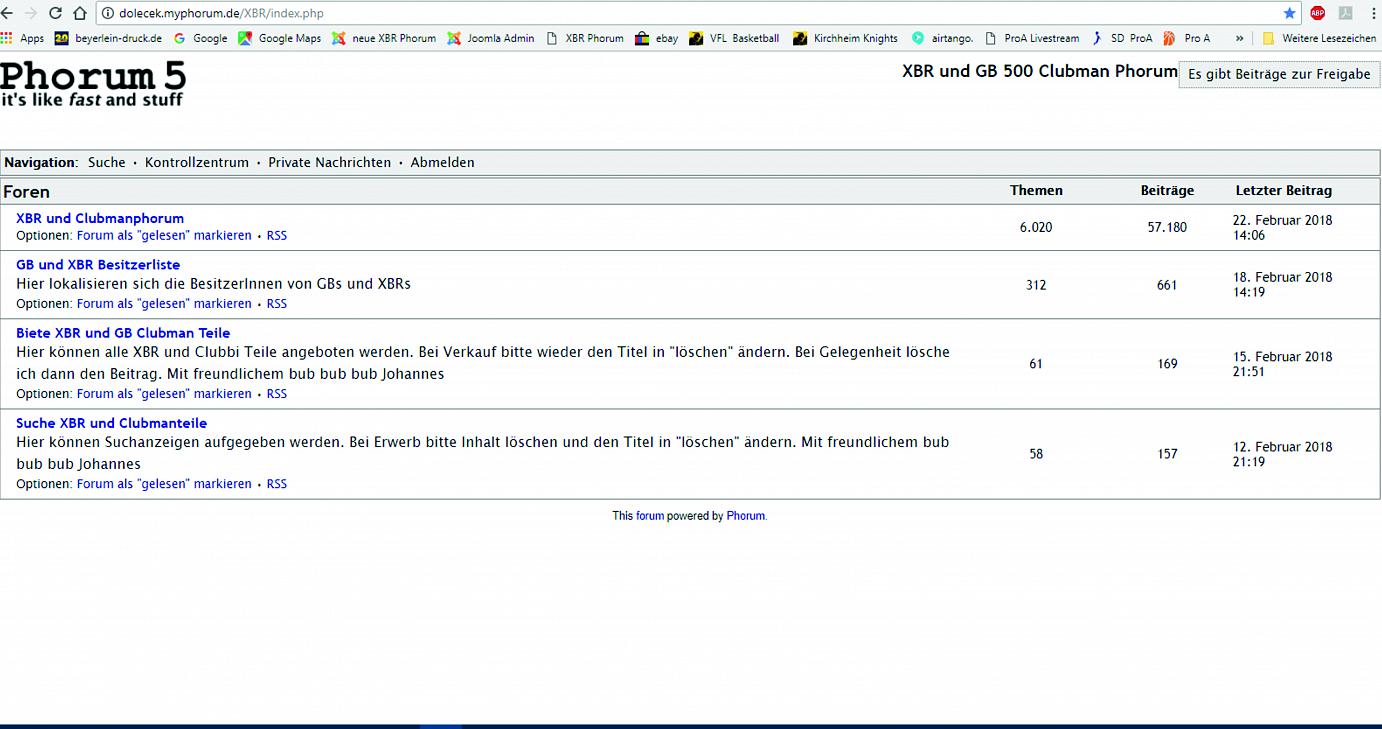Screen dimensions: 1382x729
Task: Open the ebay bookmark
Action: pos(657,38)
